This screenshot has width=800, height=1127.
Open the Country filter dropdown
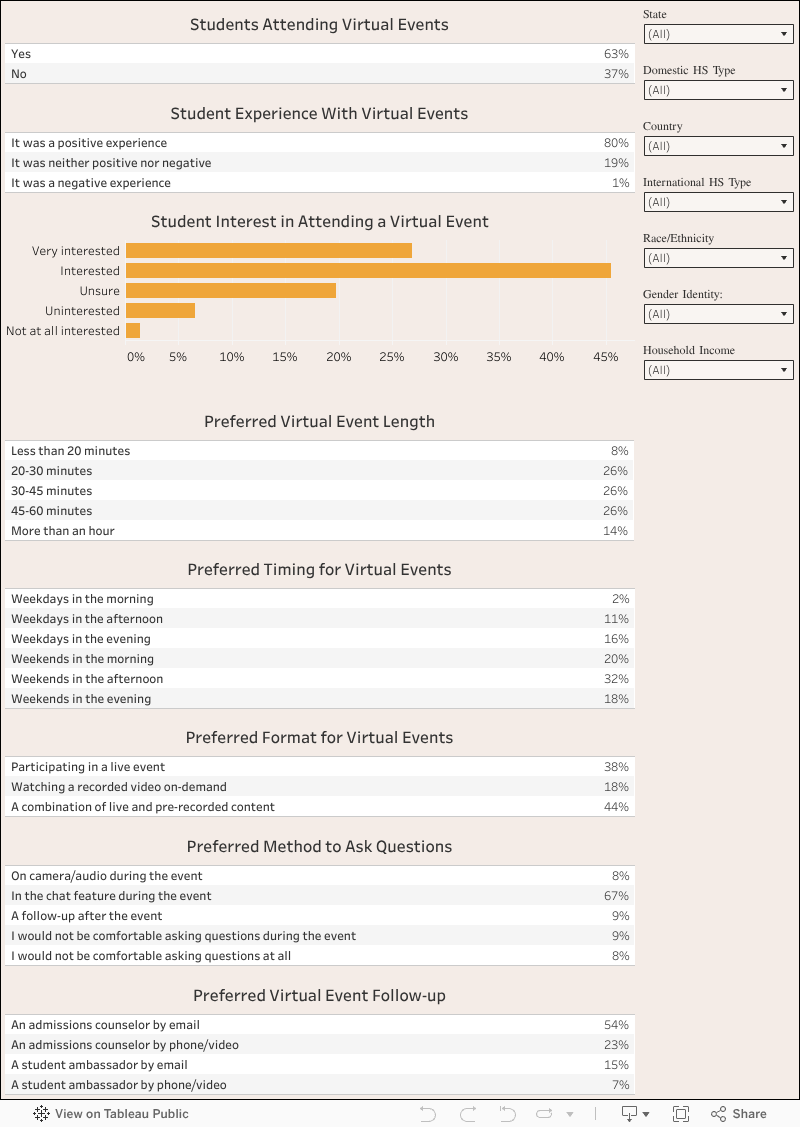coord(718,146)
